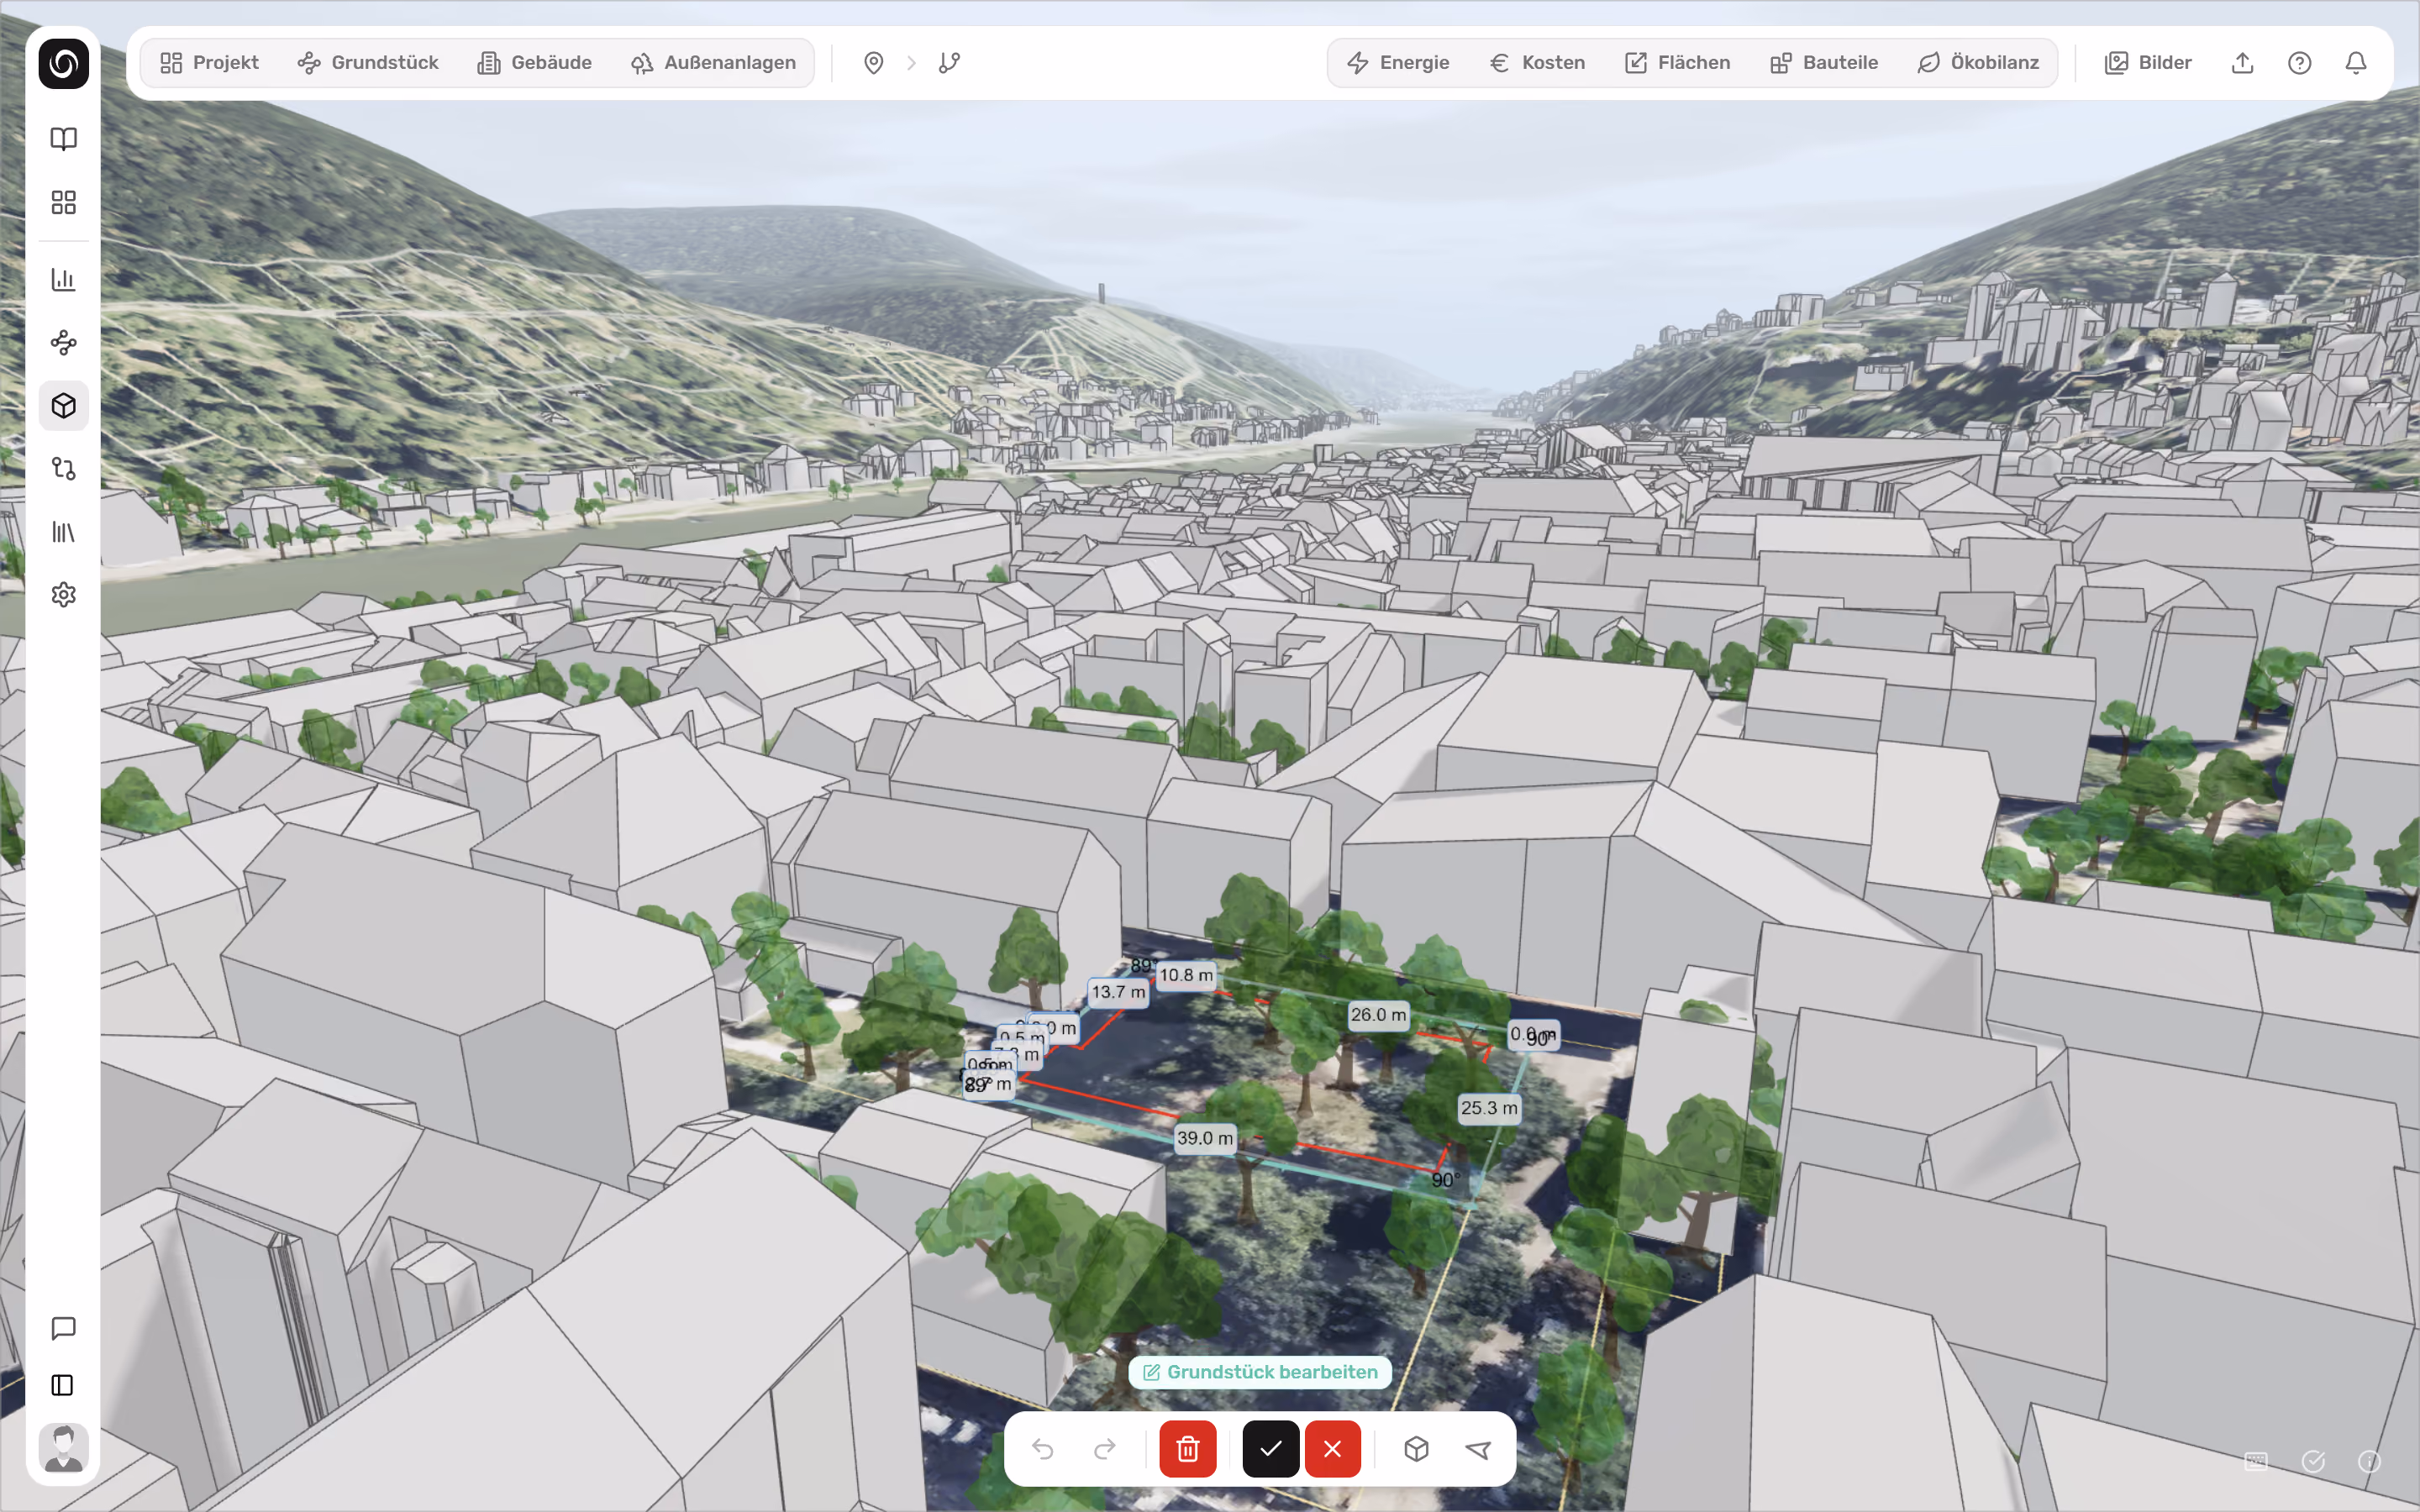2420x1512 pixels.
Task: Select the 13.7 m edge label
Action: [x=1118, y=992]
